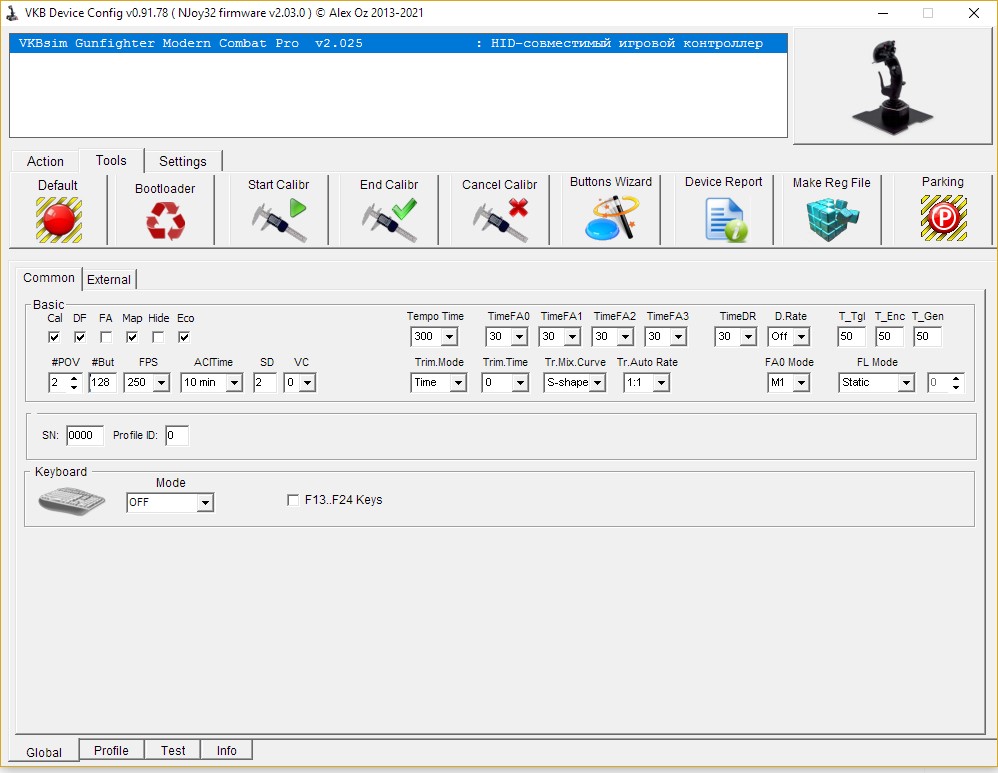This screenshot has width=998, height=773.
Task: Click the Make Reg File cube icon
Action: coord(833,220)
